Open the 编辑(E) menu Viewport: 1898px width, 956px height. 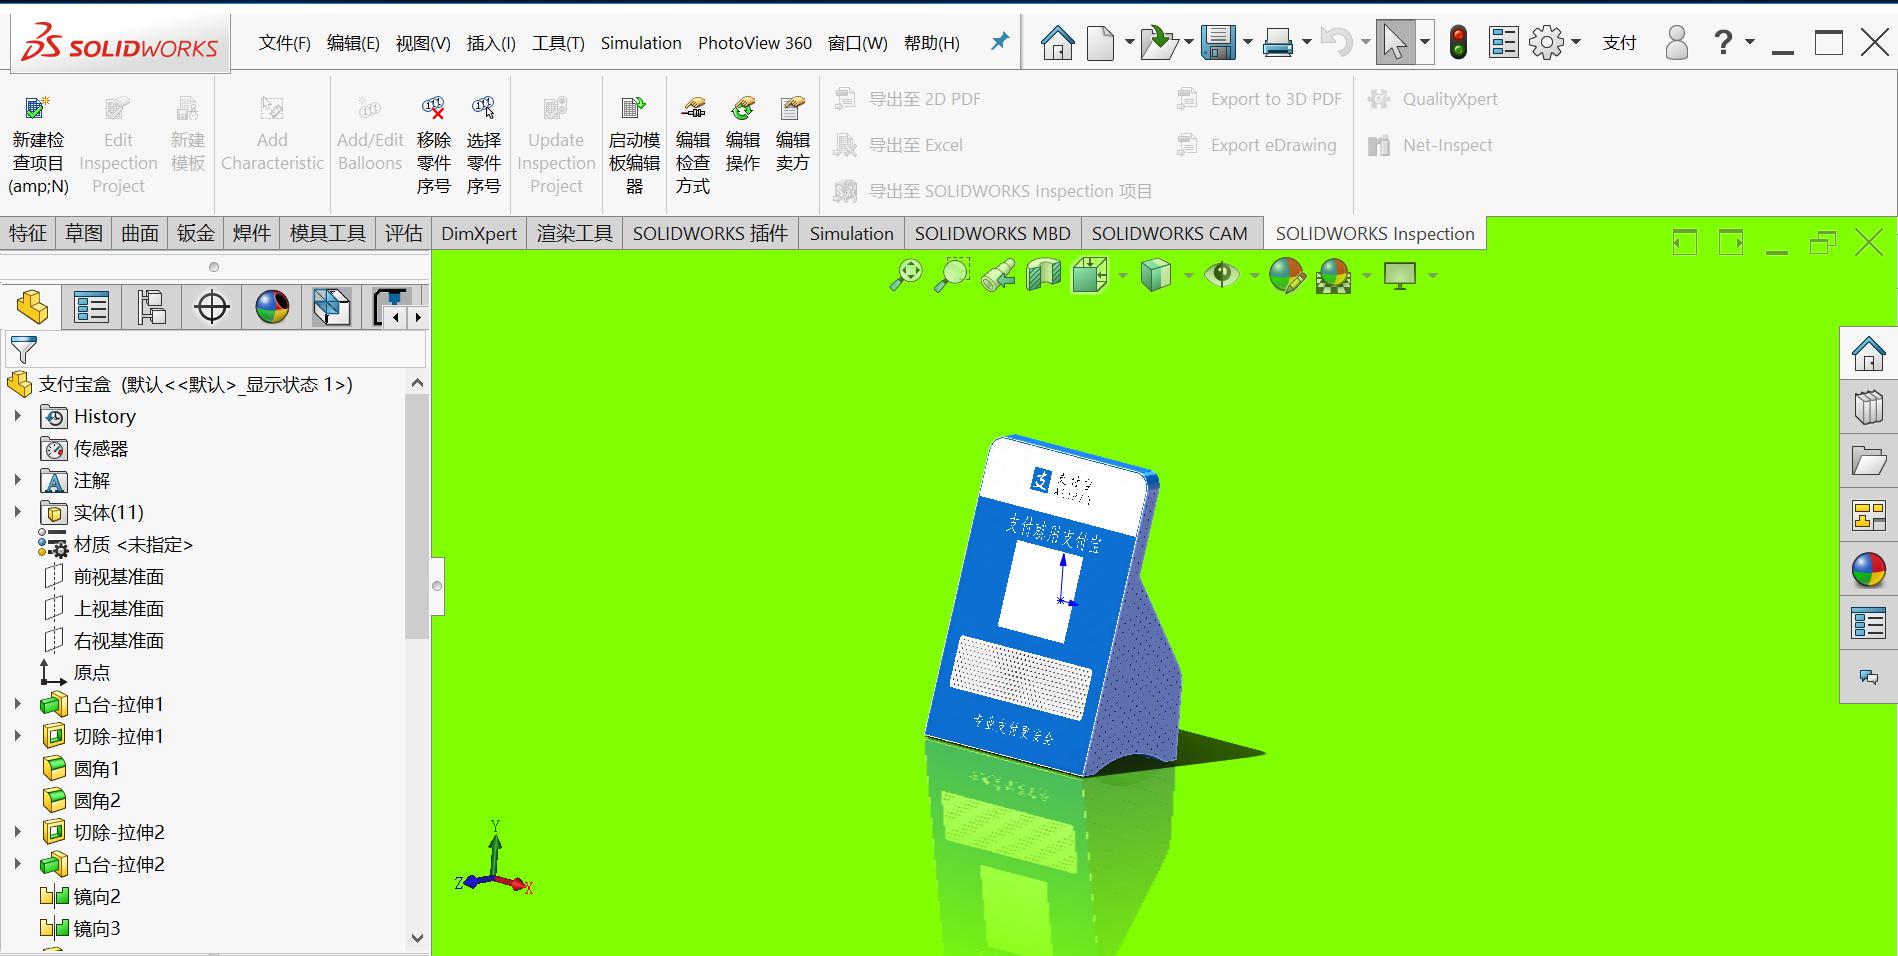click(x=353, y=43)
